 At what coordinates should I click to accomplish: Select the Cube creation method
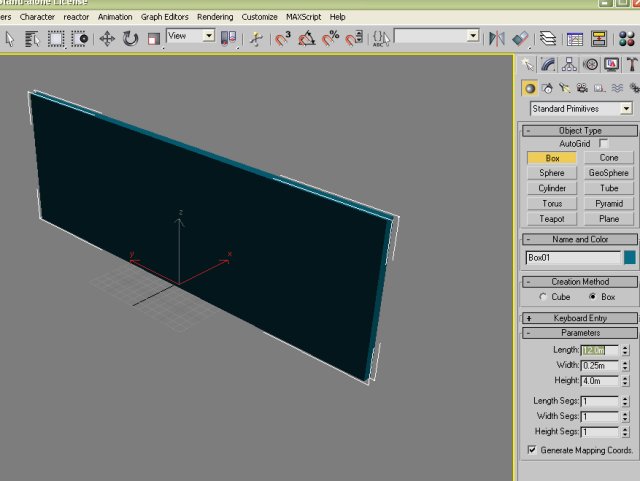point(542,297)
